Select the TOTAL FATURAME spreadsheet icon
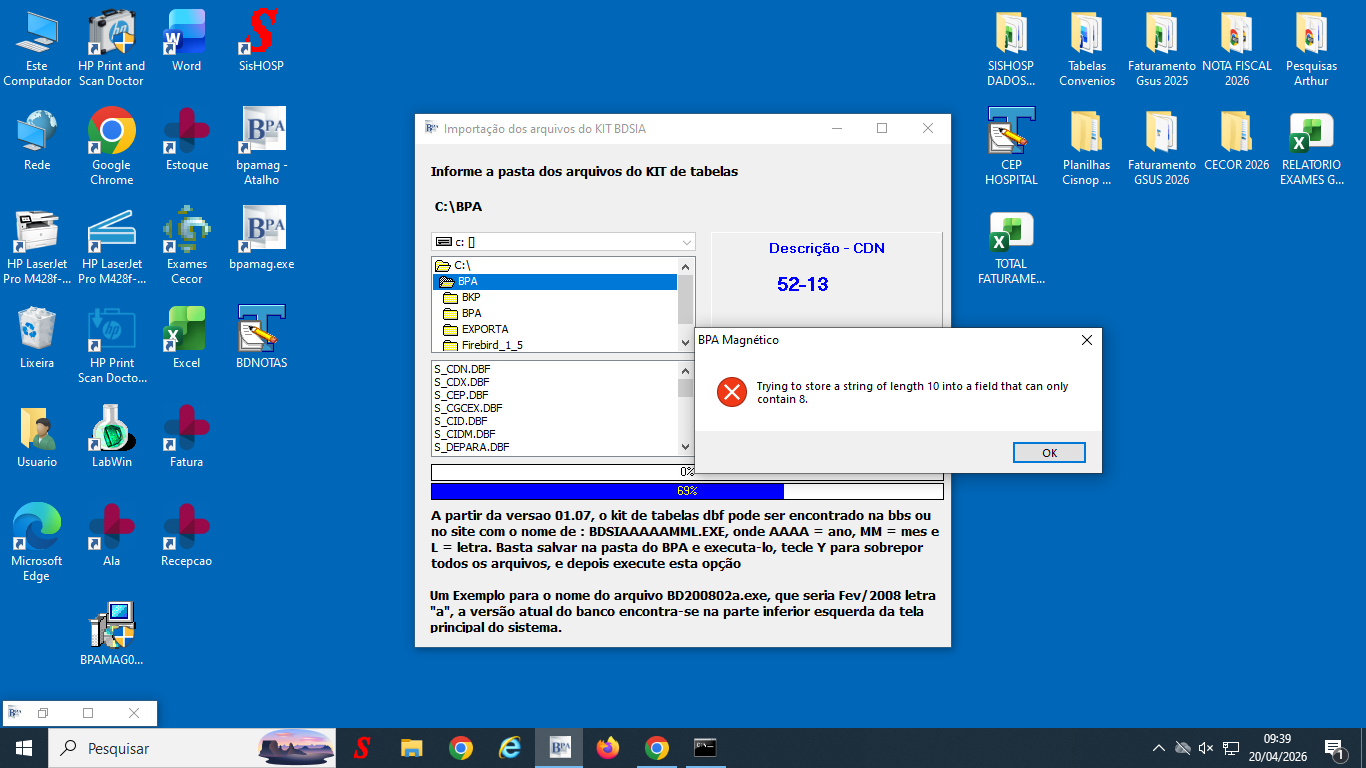Viewport: 1366px width, 768px height. coord(1011,246)
